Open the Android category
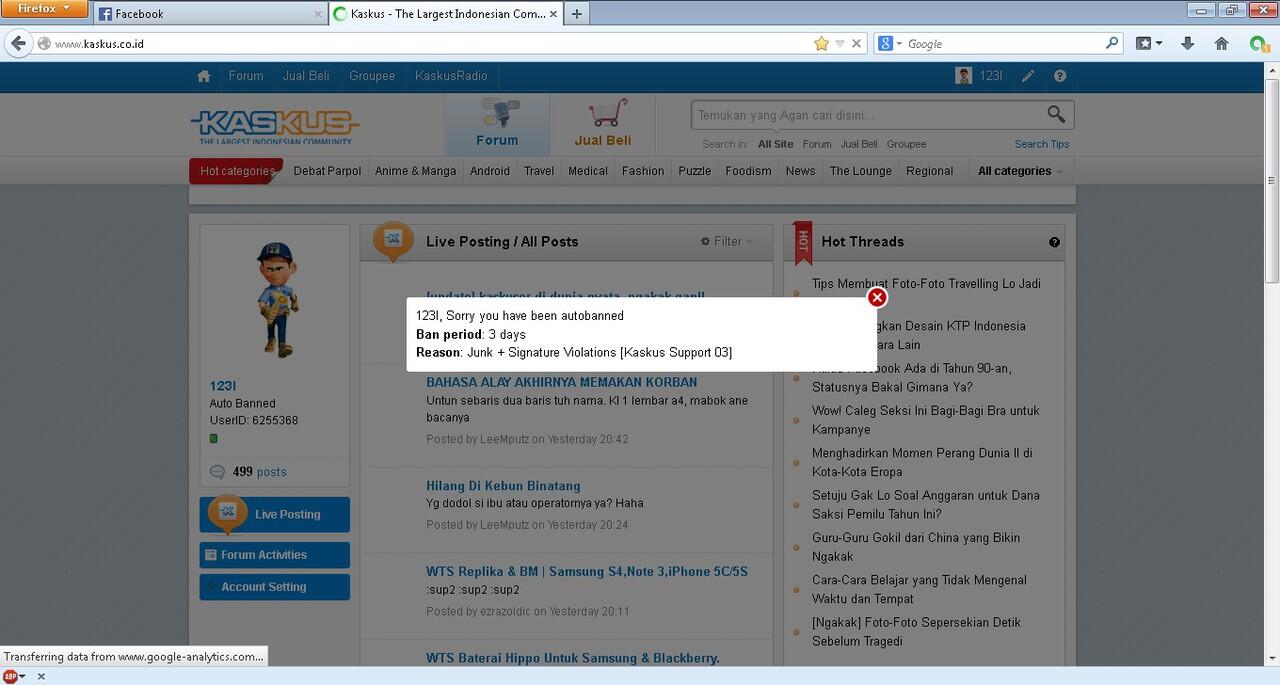The width and height of the screenshot is (1280, 685). click(x=490, y=171)
